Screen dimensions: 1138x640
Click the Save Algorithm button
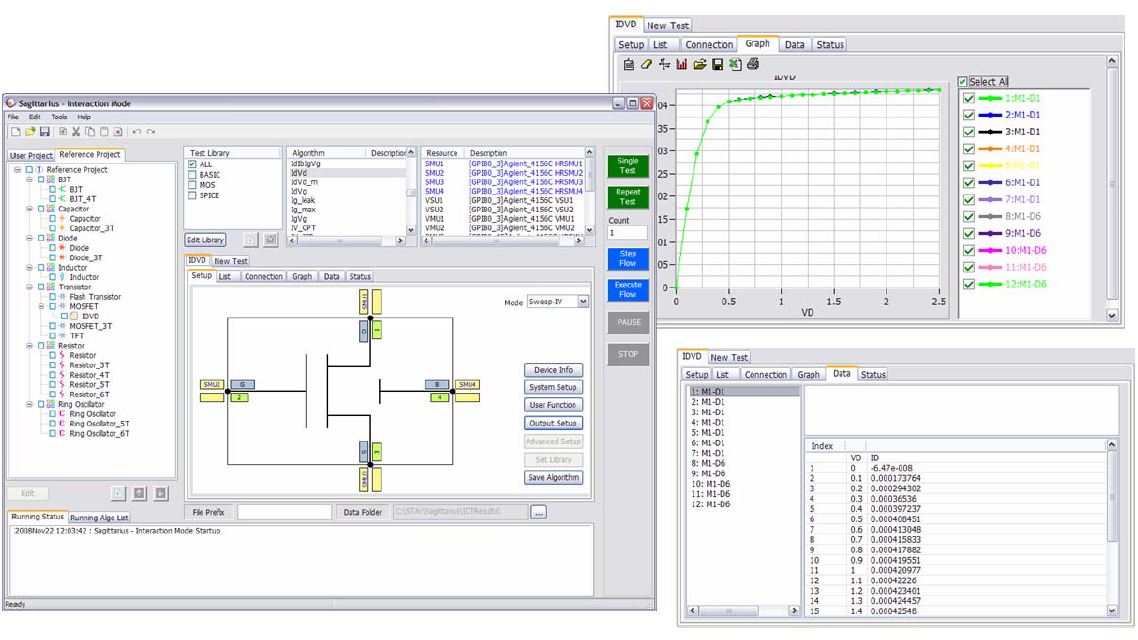(x=553, y=477)
